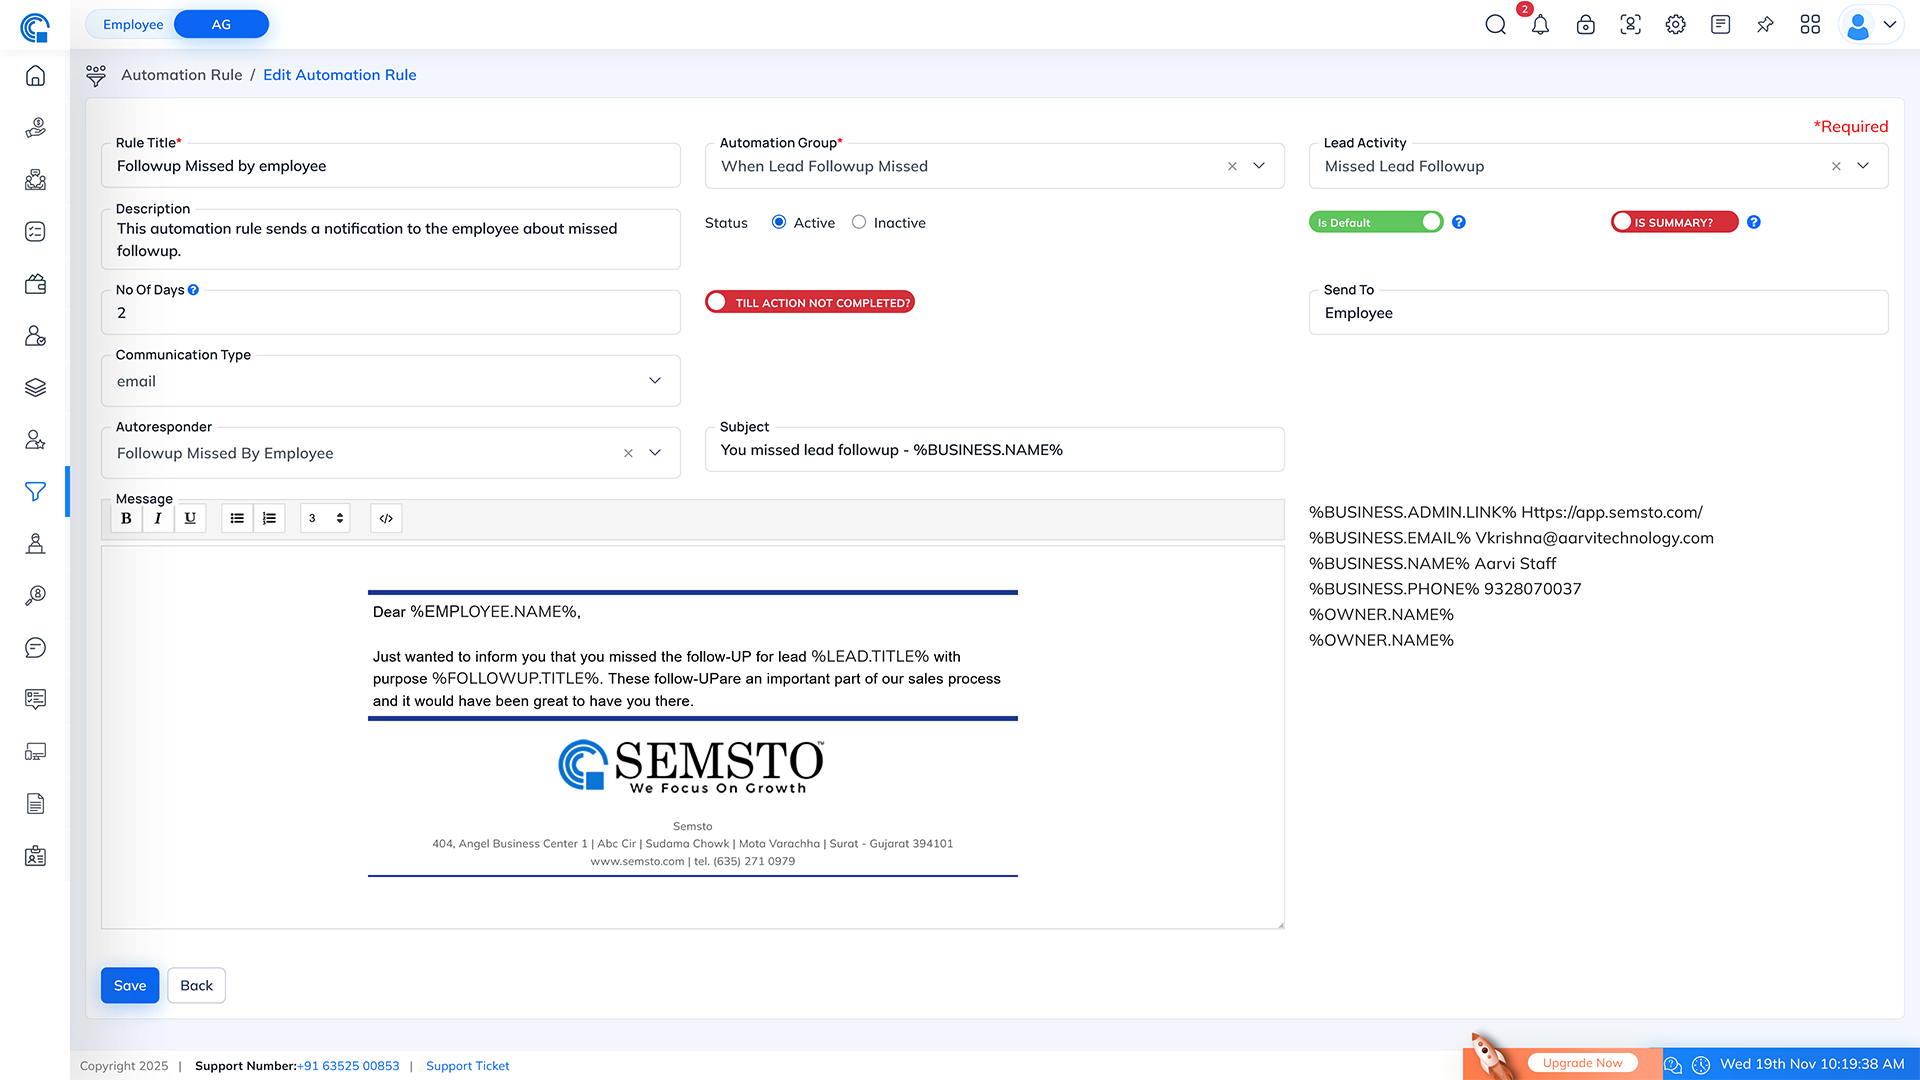Open the apps grid icon
Viewport: 1920px width, 1080px height.
(1810, 25)
